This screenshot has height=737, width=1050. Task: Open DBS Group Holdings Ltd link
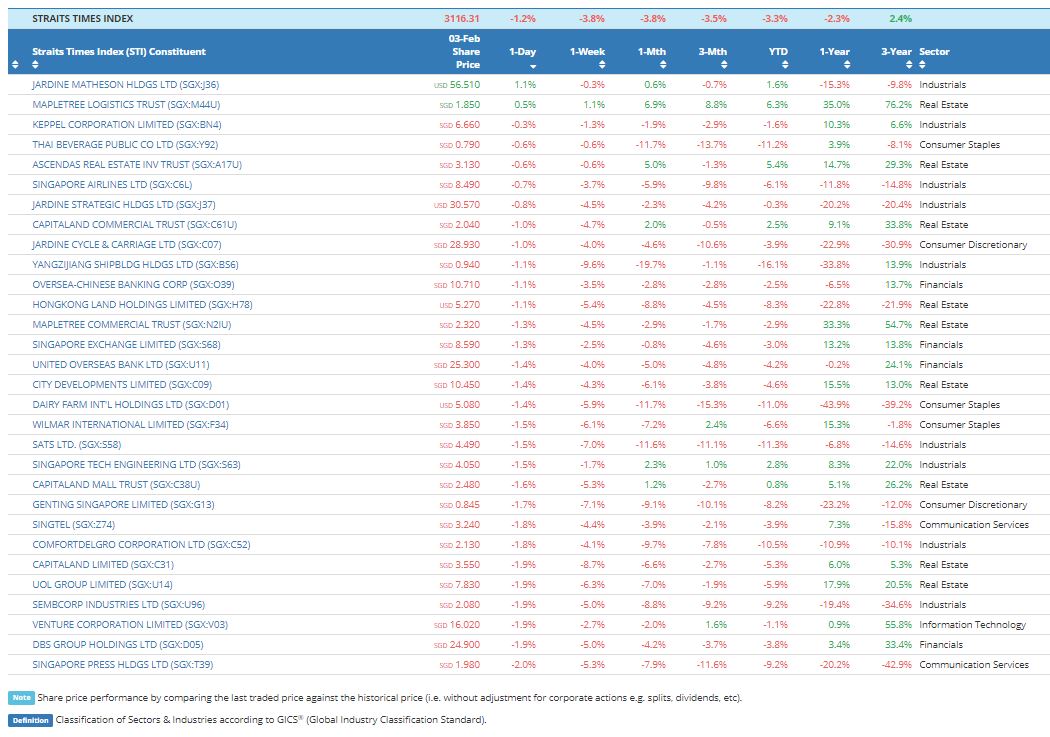coord(118,645)
